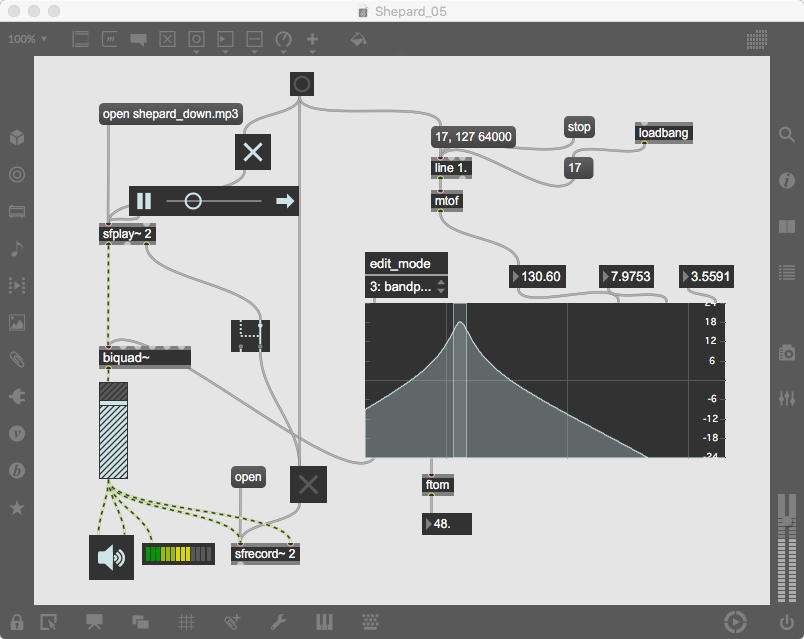
Task: Open the Objects cube browser in left sidebar
Action: 17,137
